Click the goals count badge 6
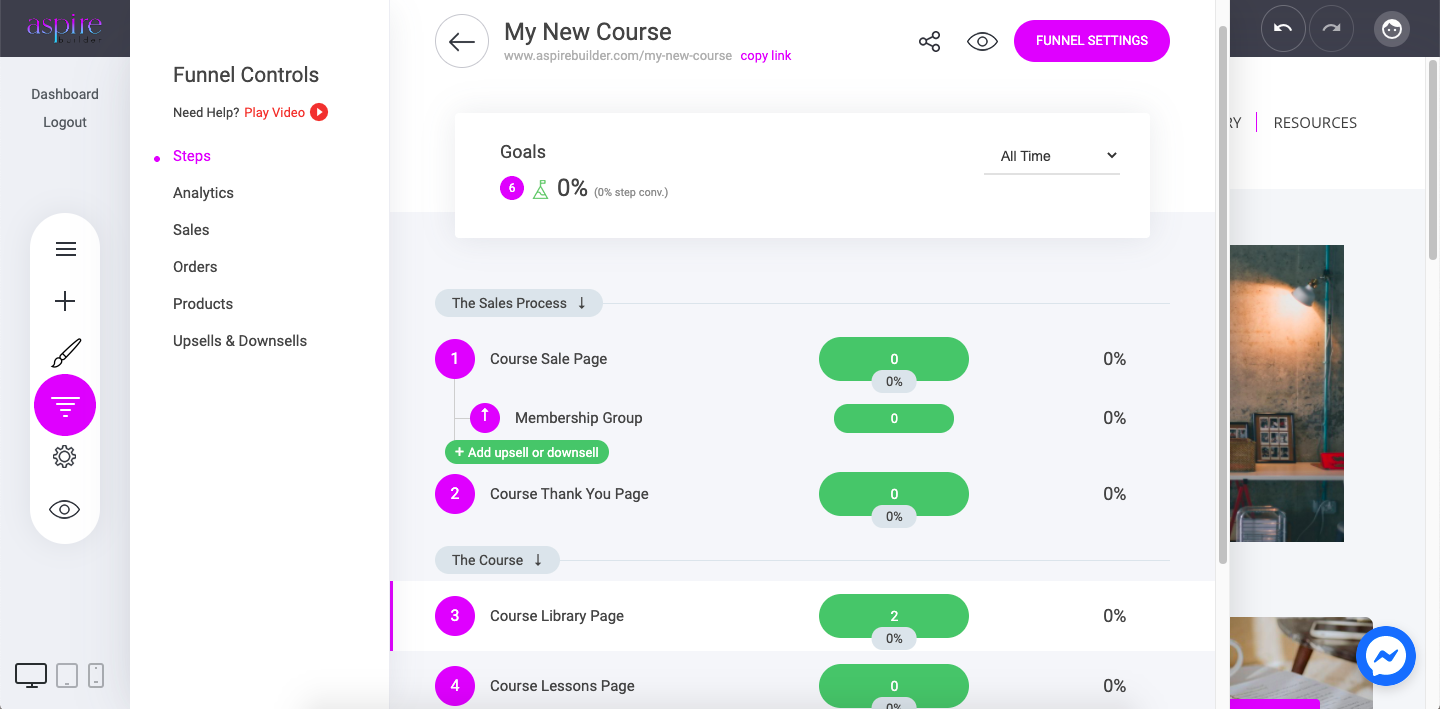The image size is (1440, 709). click(512, 188)
